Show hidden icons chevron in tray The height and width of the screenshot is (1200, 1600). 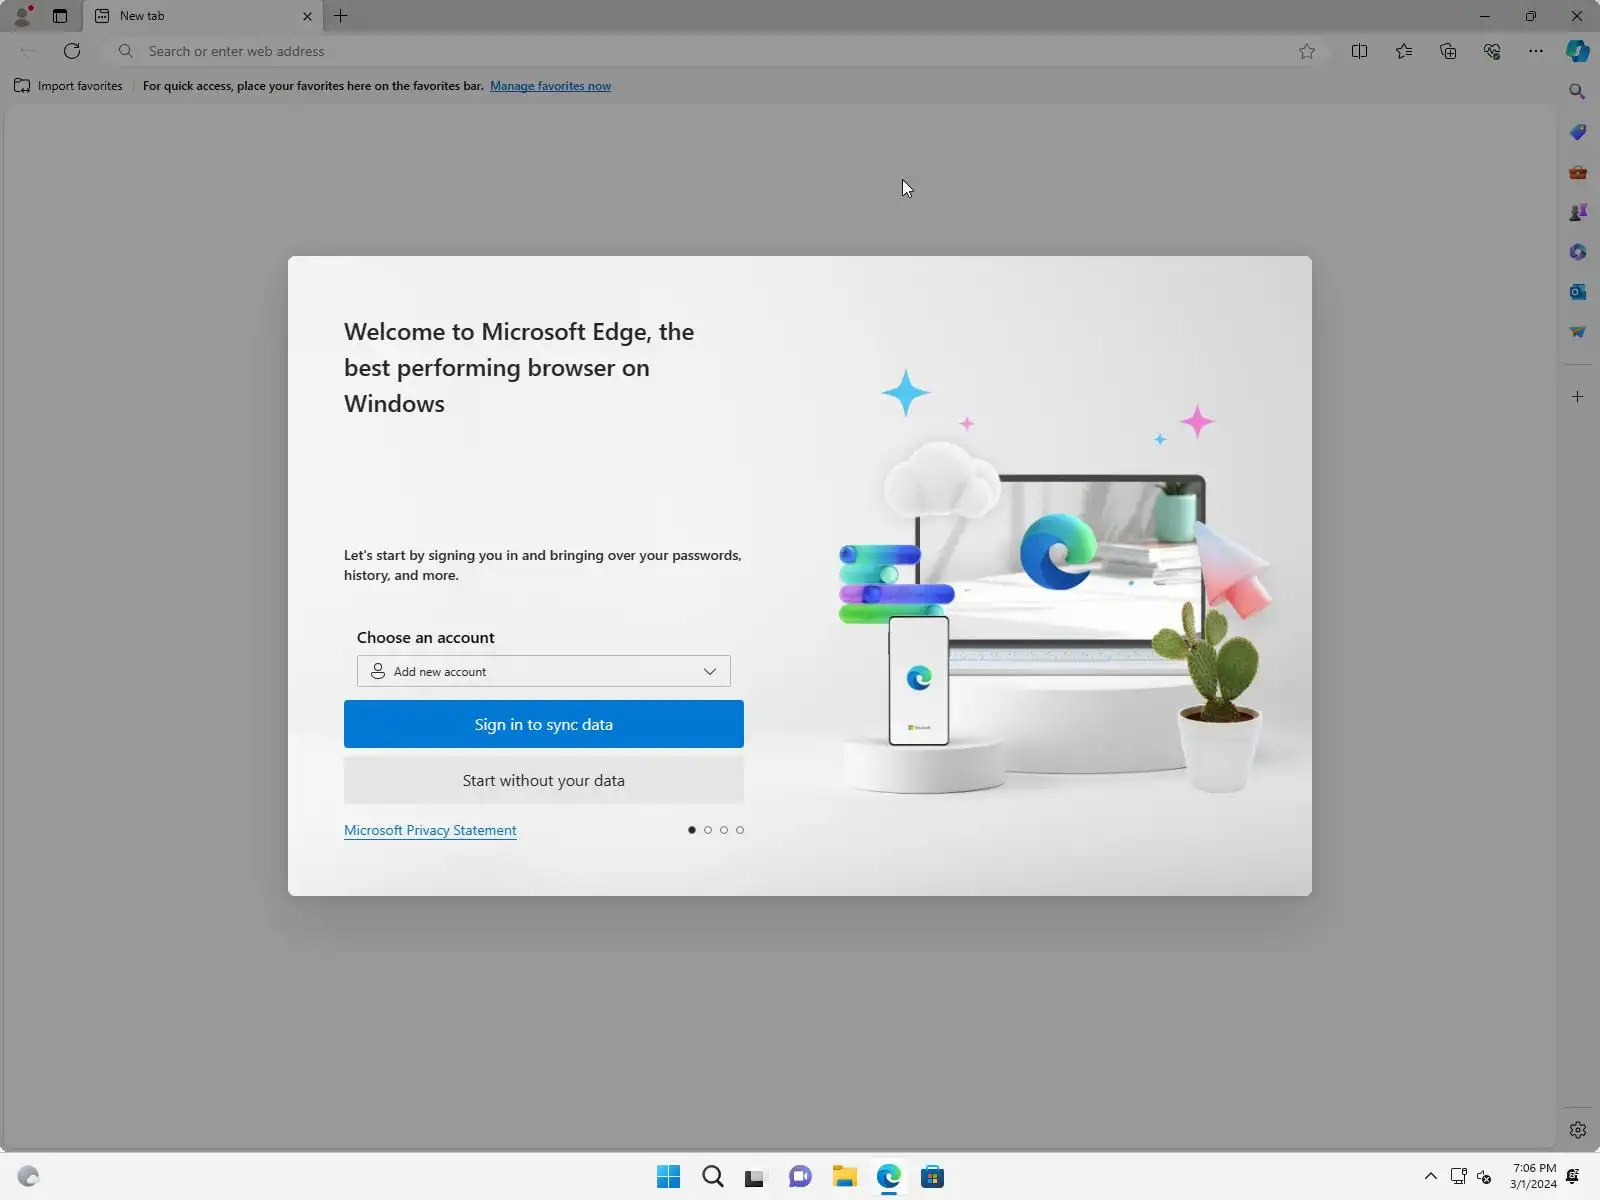pyautogui.click(x=1431, y=1176)
